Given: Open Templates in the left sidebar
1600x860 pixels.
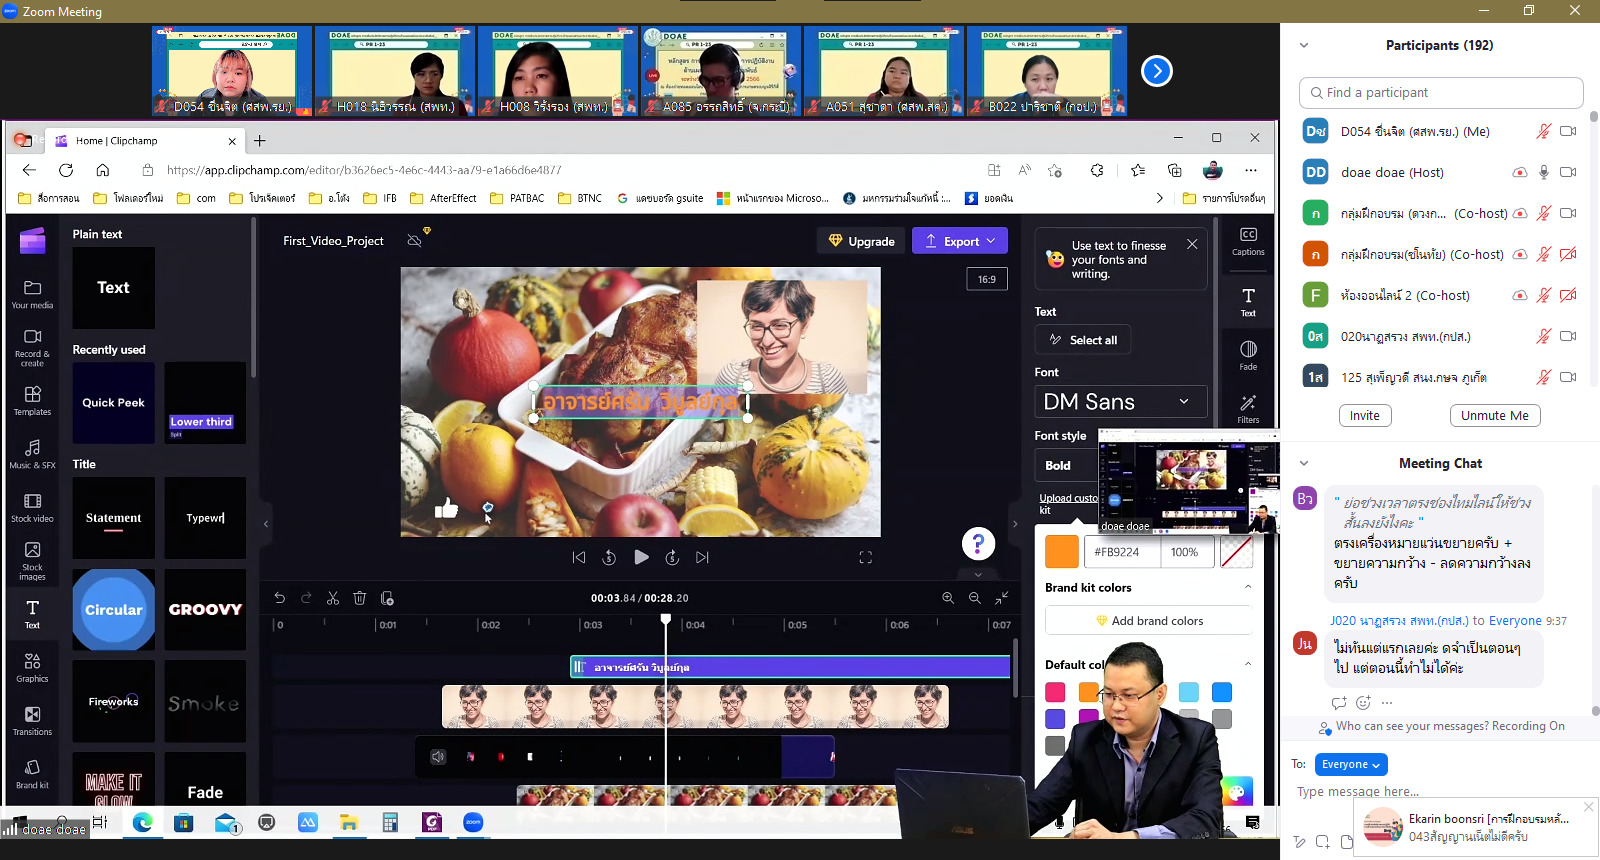Looking at the screenshot, I should point(32,400).
